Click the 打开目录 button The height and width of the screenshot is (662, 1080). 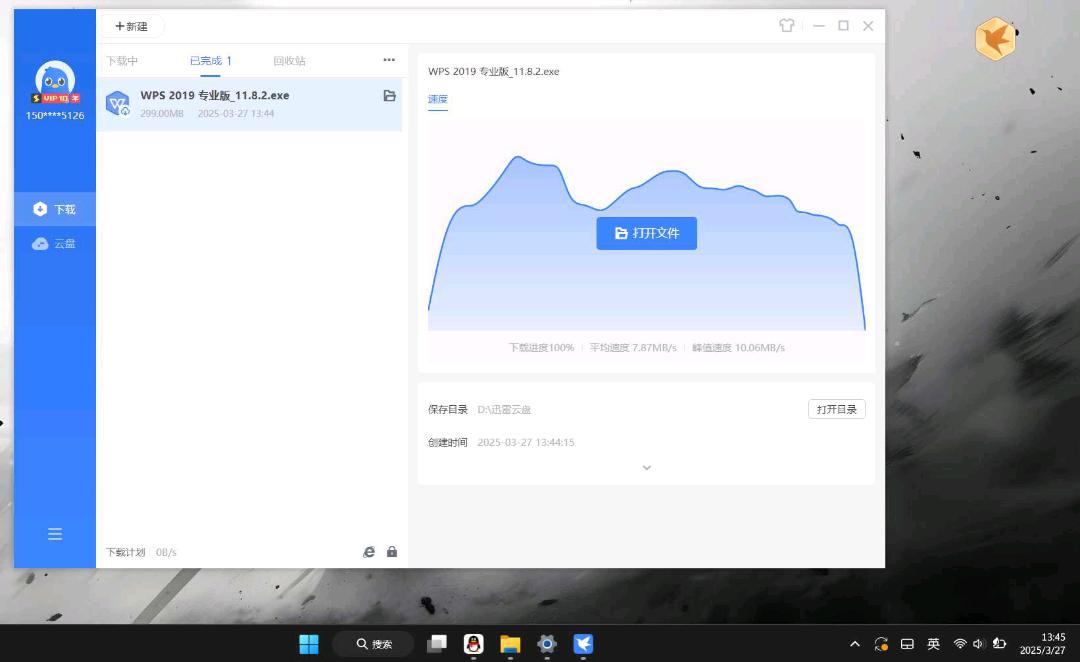pyautogui.click(x=836, y=409)
